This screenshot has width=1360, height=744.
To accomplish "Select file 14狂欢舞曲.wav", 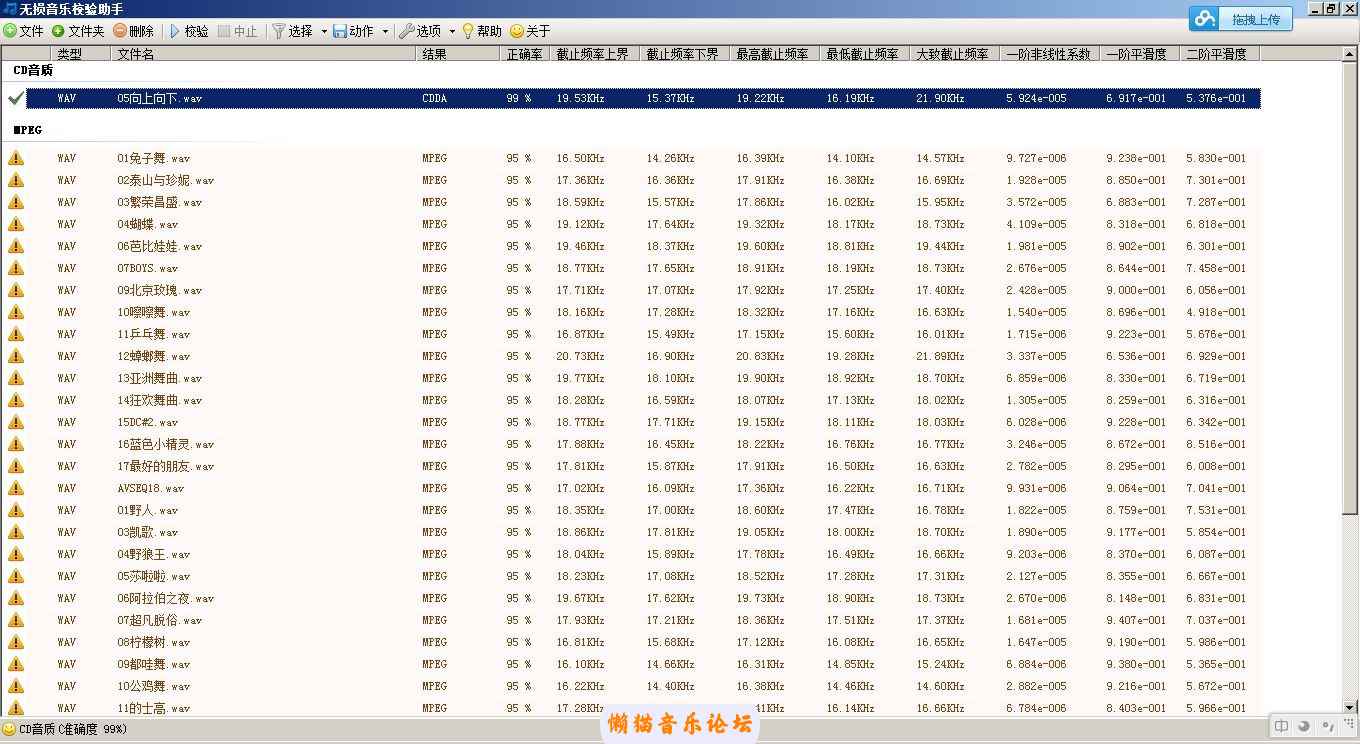I will [x=159, y=400].
